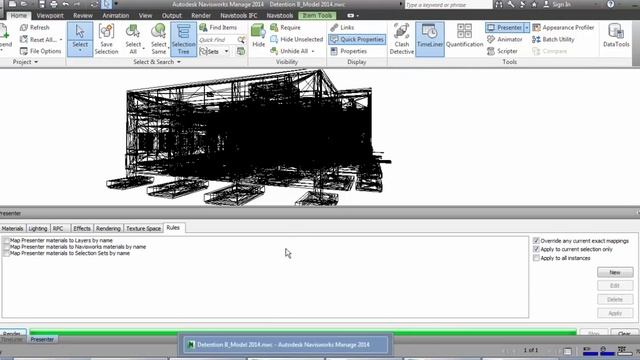The width and height of the screenshot is (640, 360).
Task: Click the green render progress bar
Action: (303, 333)
